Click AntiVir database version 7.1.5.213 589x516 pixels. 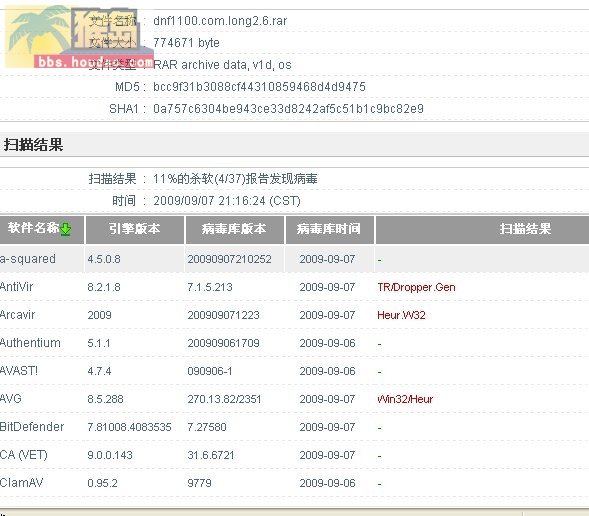(x=210, y=287)
